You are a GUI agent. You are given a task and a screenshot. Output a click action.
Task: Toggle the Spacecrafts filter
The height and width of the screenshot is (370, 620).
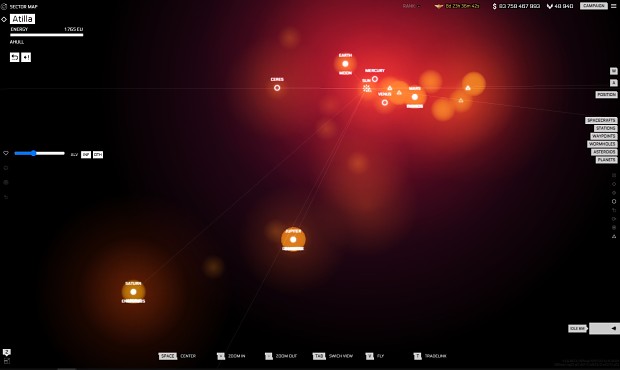tap(601, 120)
